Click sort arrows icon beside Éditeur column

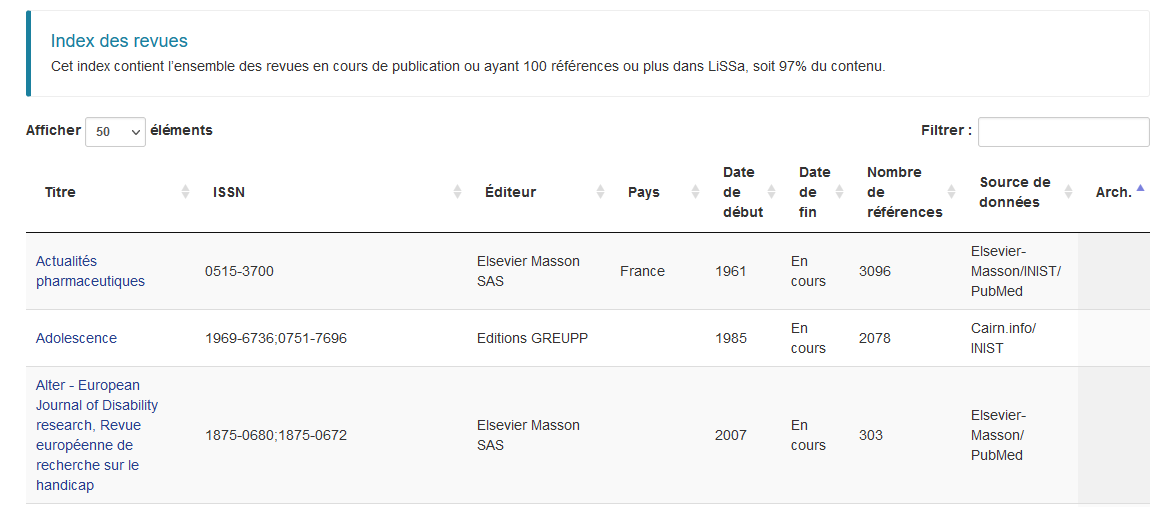pos(600,192)
